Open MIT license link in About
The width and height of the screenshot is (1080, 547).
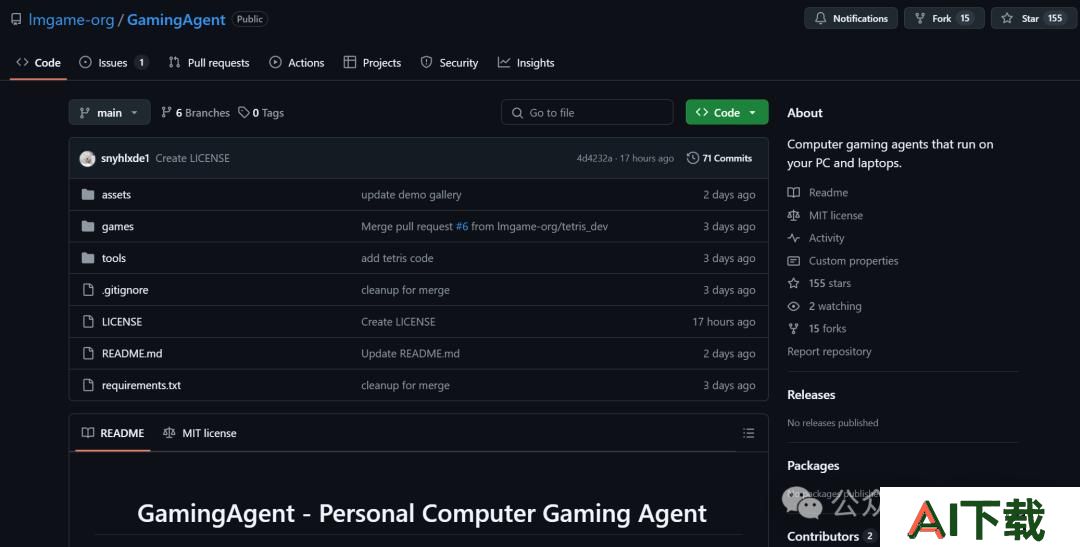[x=825, y=216]
